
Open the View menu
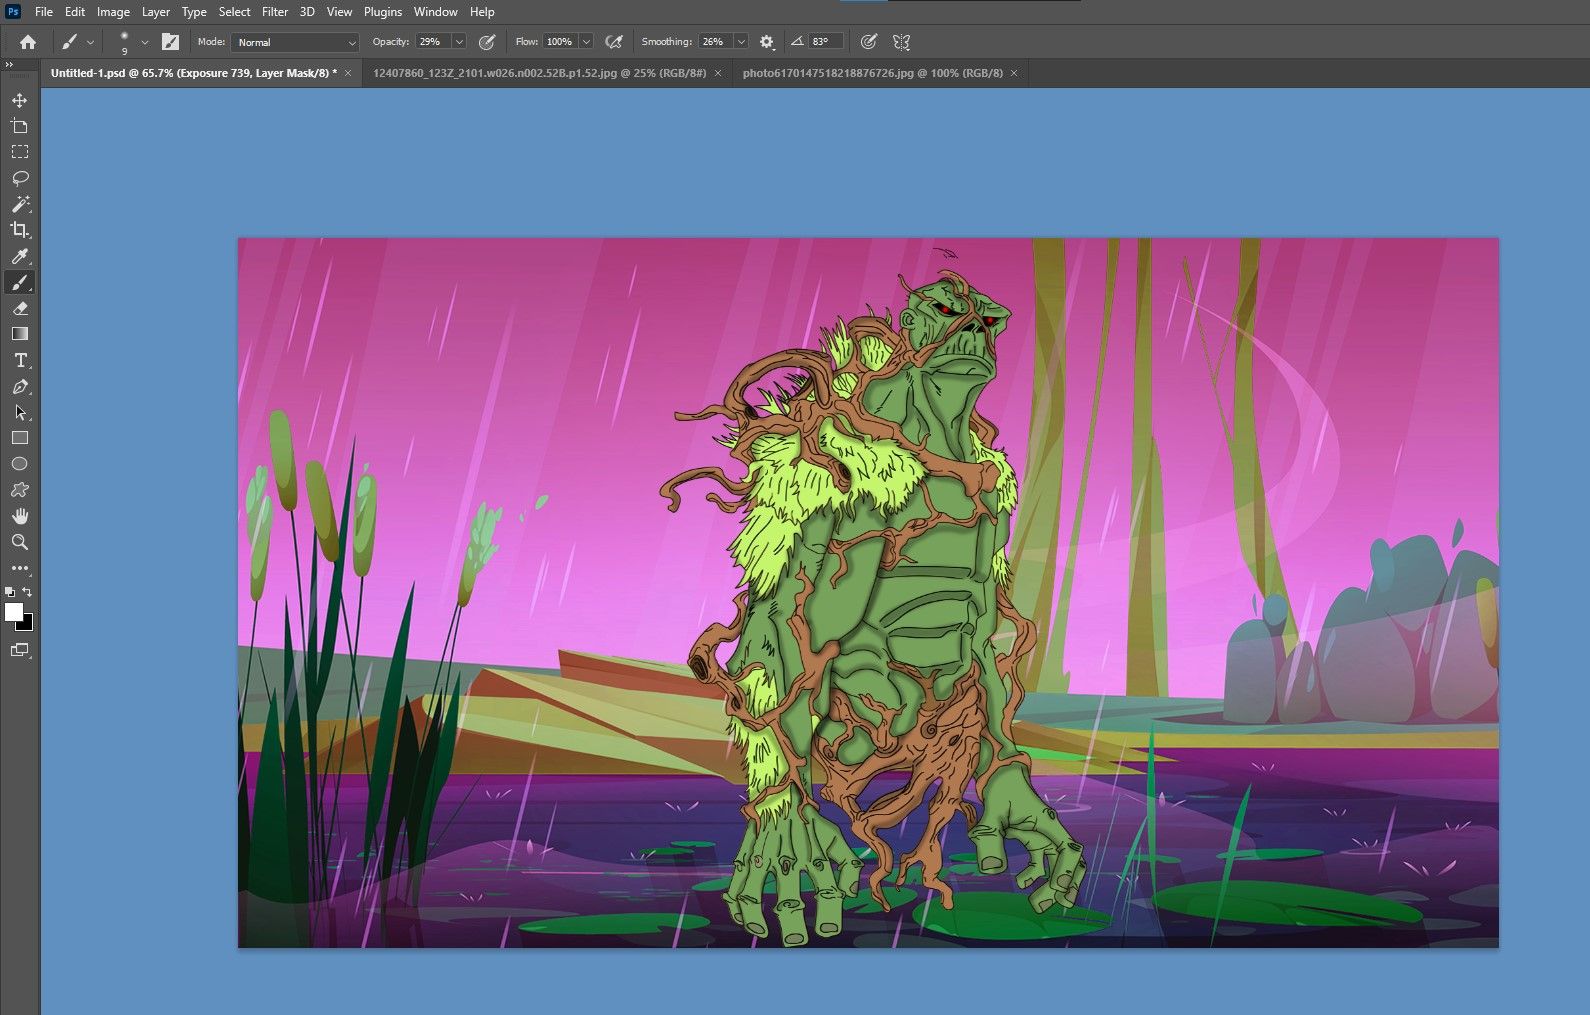click(x=340, y=12)
